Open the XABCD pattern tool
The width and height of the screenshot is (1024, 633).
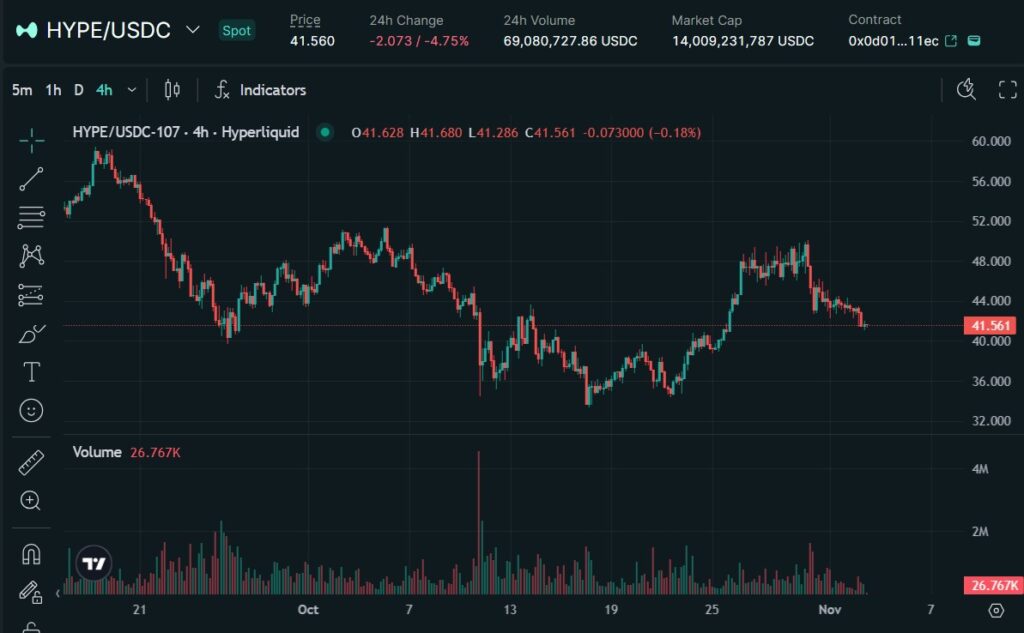click(x=31, y=256)
